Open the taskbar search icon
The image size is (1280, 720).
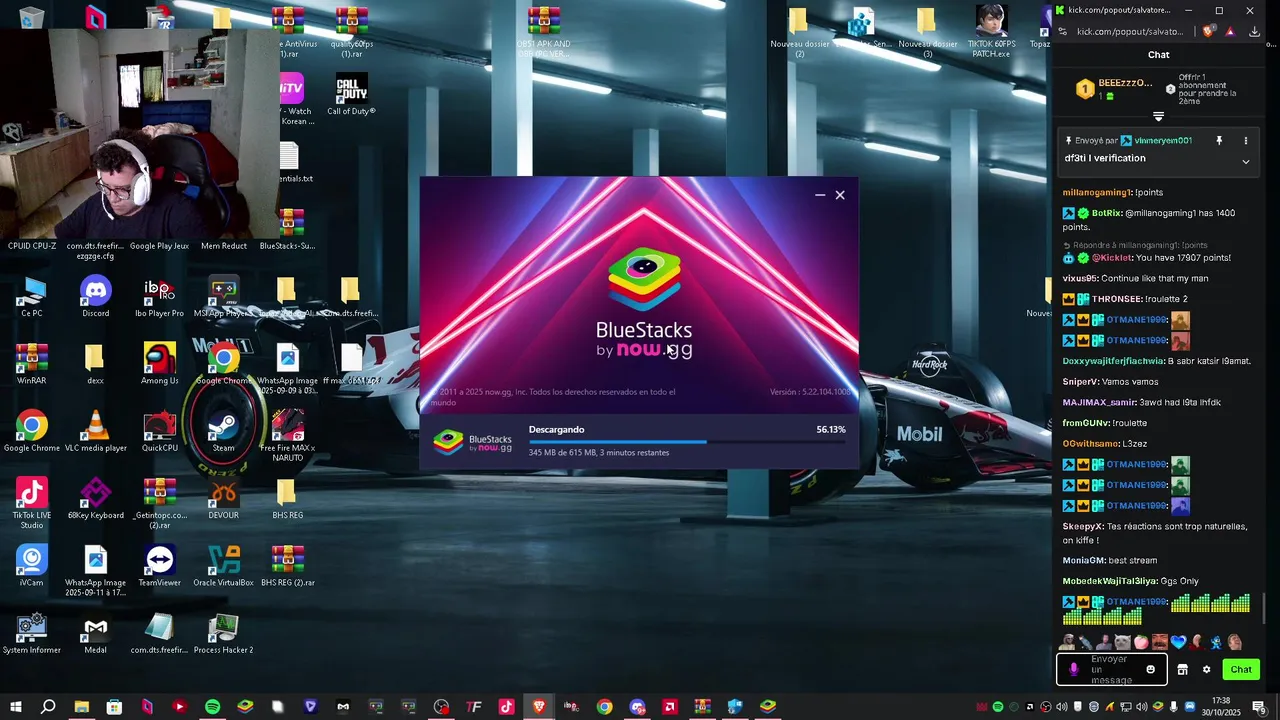(x=48, y=707)
